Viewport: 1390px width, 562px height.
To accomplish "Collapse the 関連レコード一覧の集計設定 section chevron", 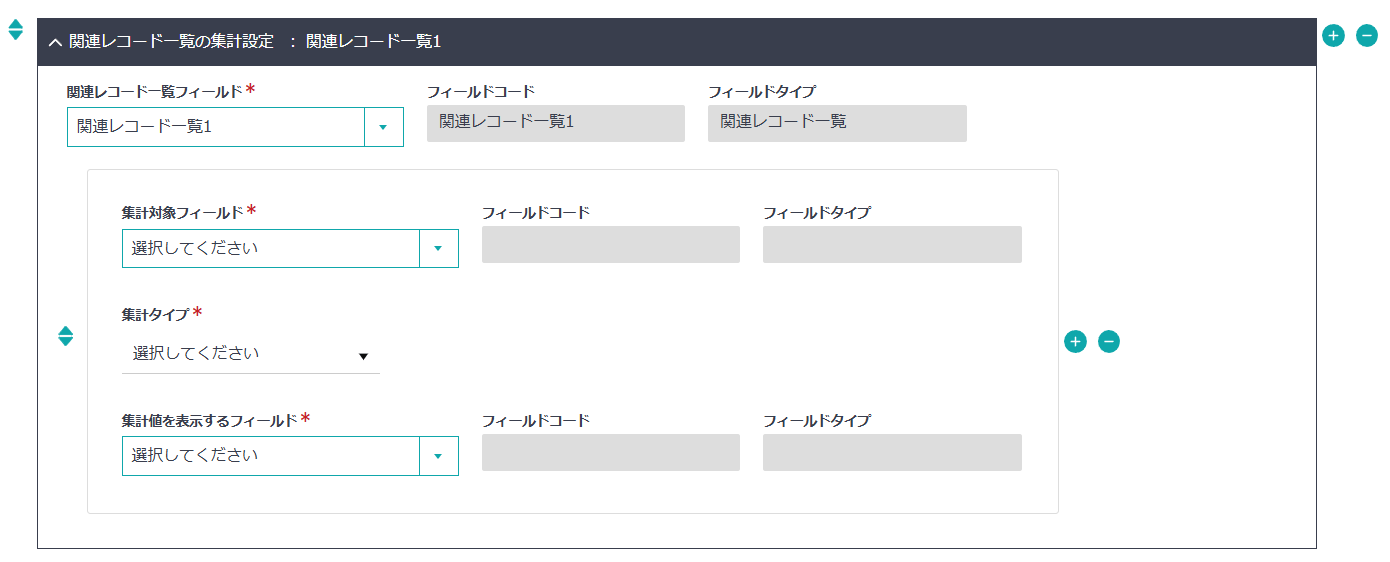I will pyautogui.click(x=55, y=42).
